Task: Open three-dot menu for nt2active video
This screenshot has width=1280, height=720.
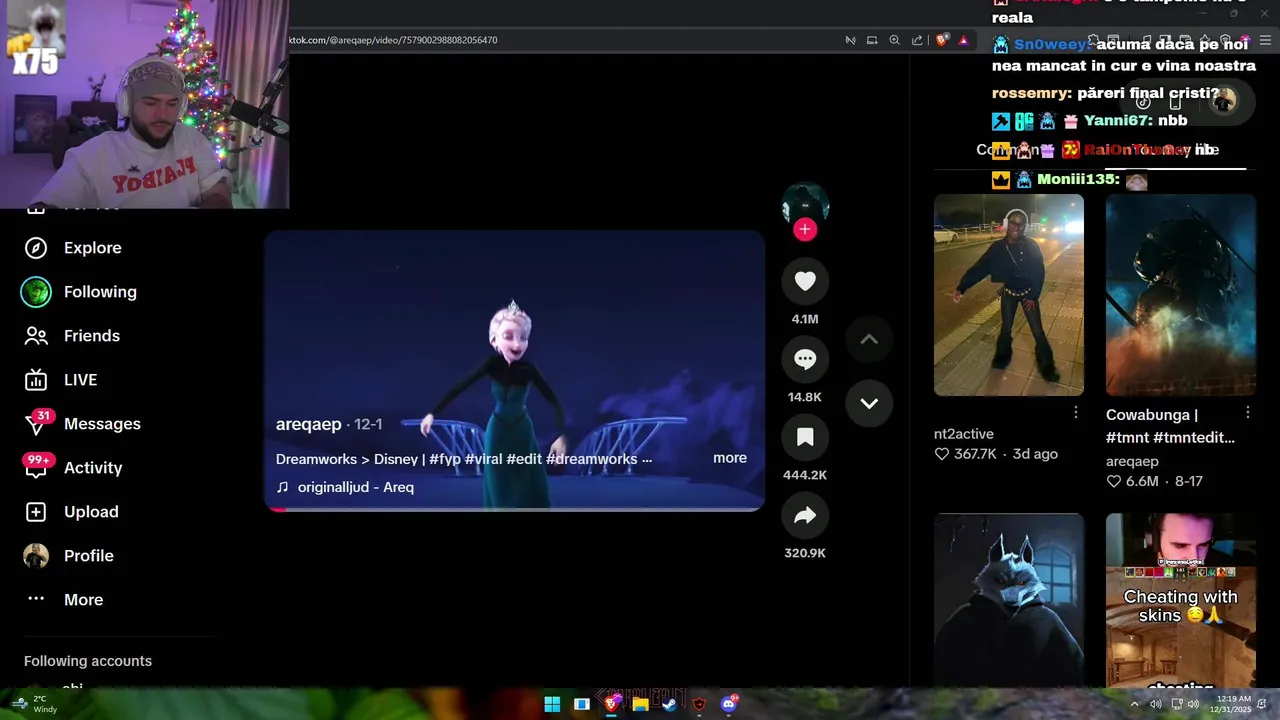Action: [1076, 413]
